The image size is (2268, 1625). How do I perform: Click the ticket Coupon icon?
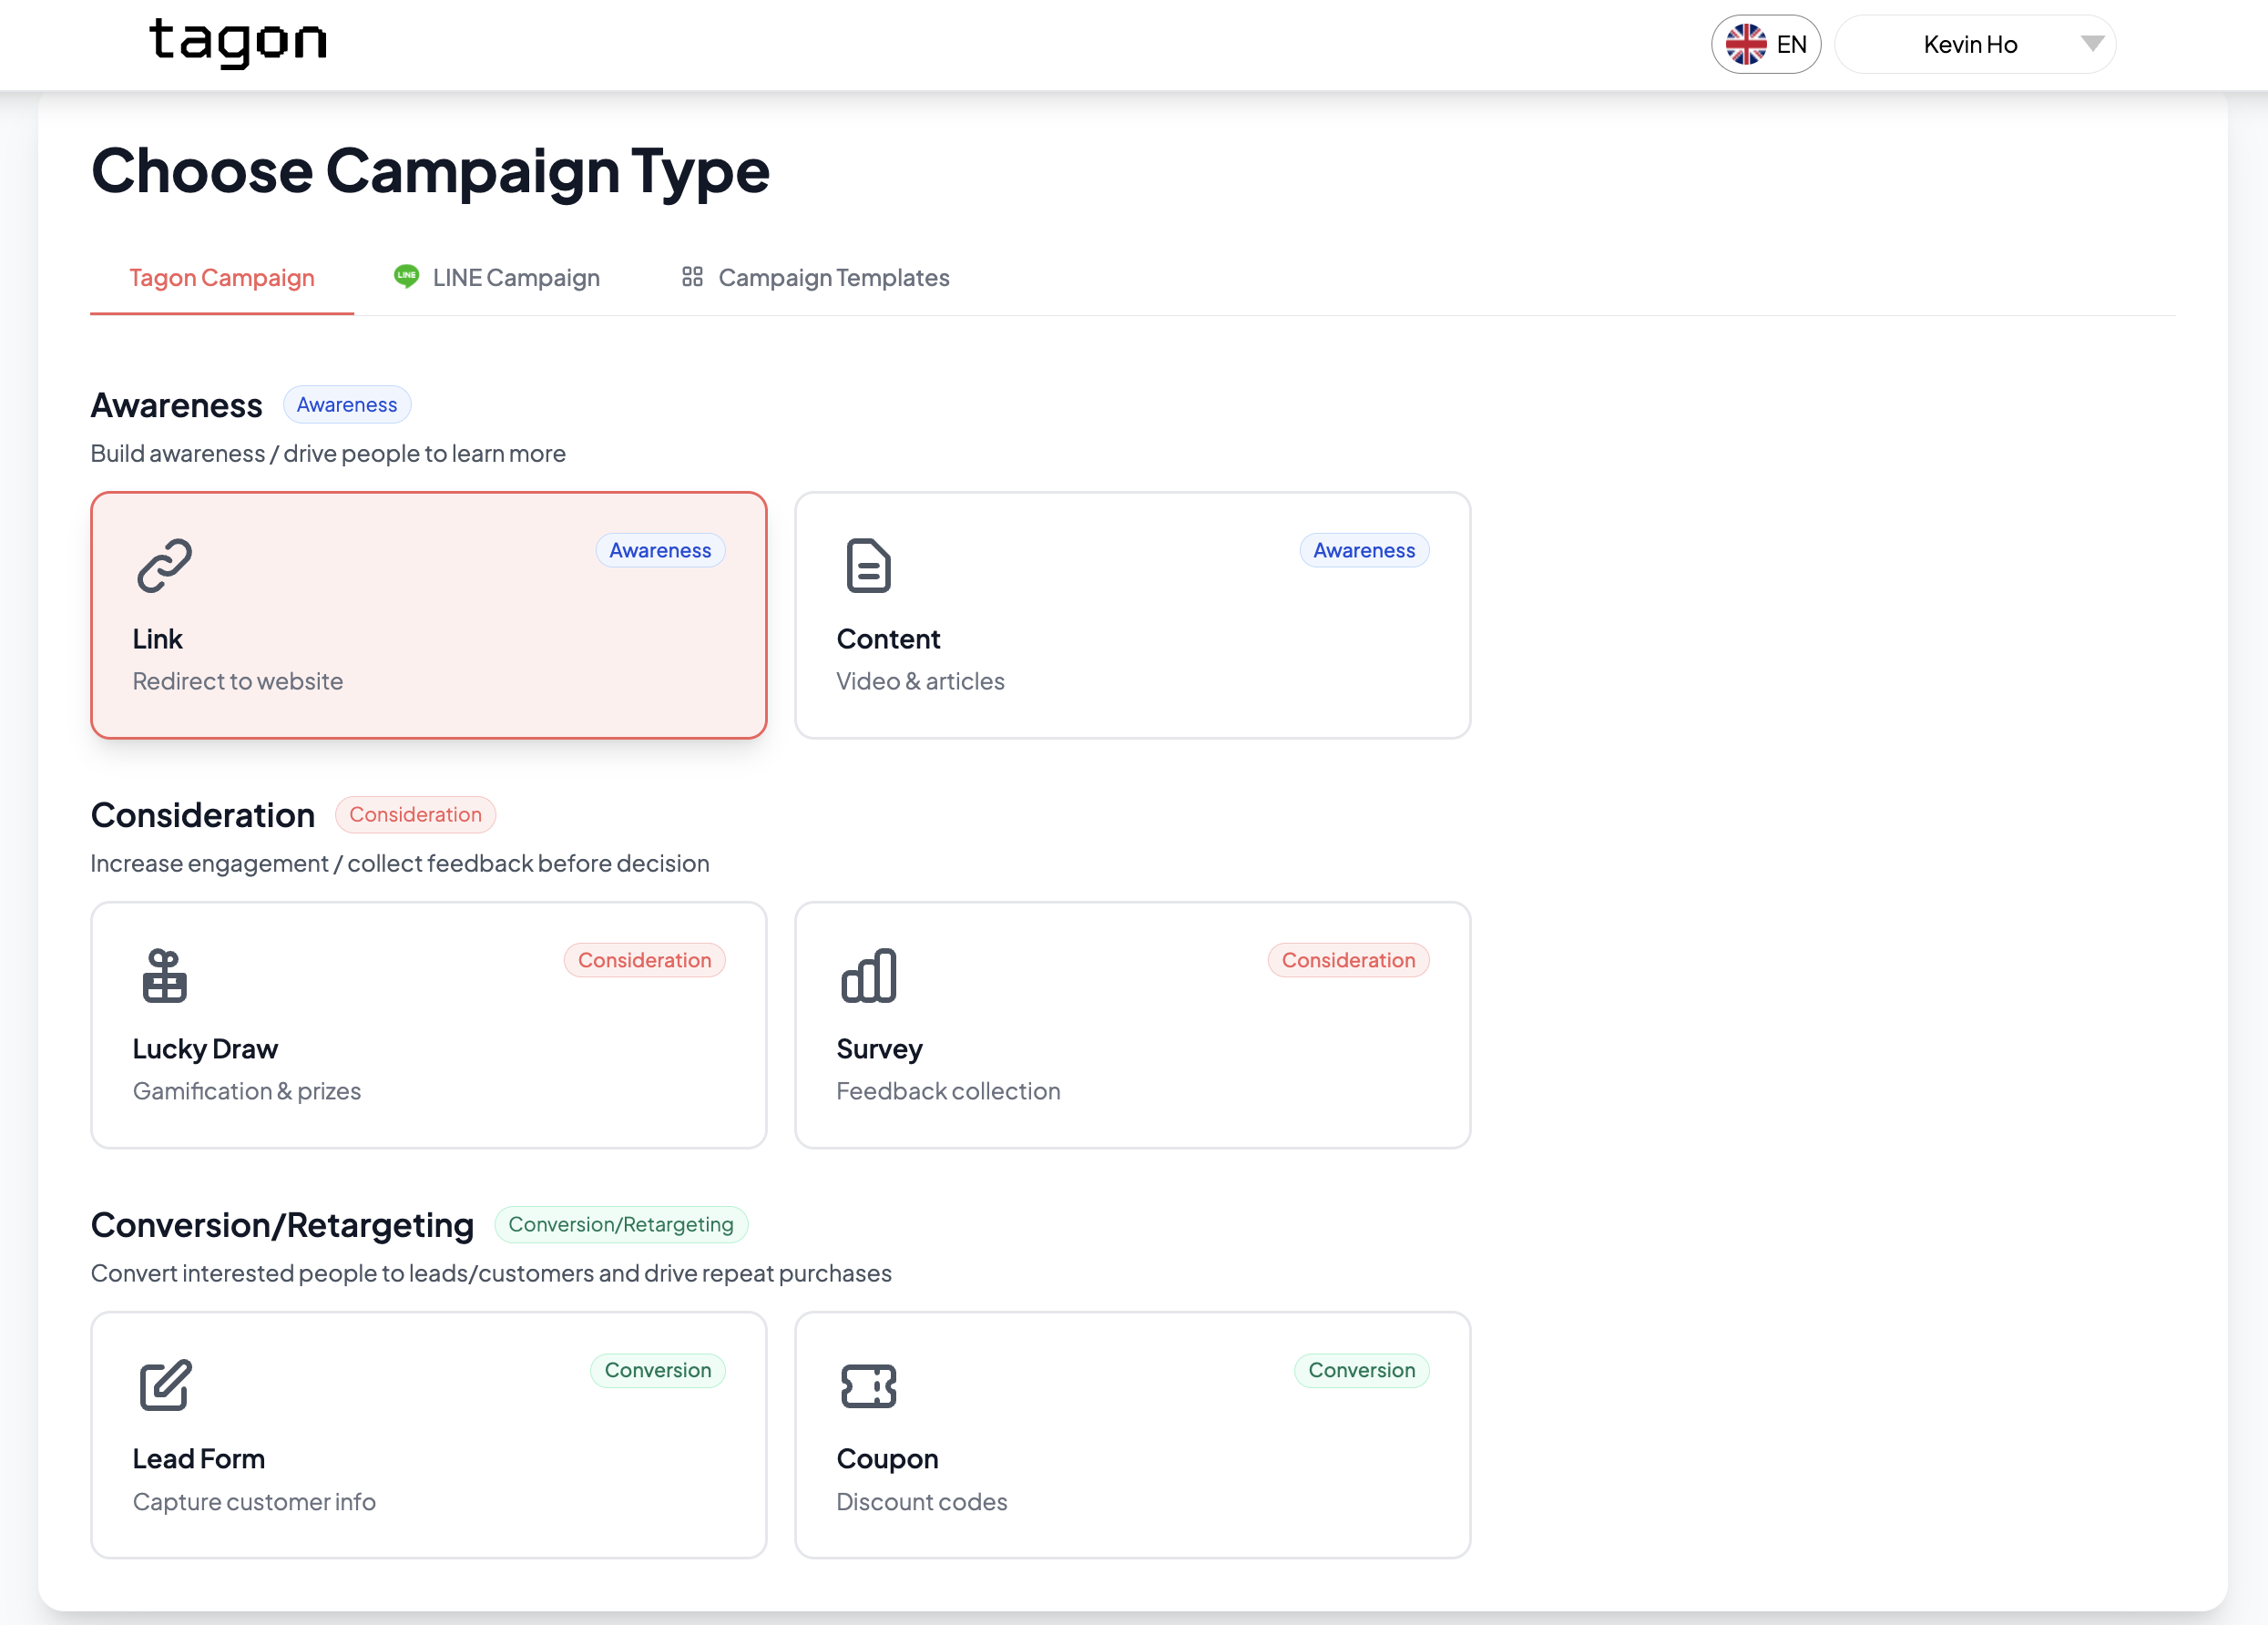click(x=868, y=1386)
